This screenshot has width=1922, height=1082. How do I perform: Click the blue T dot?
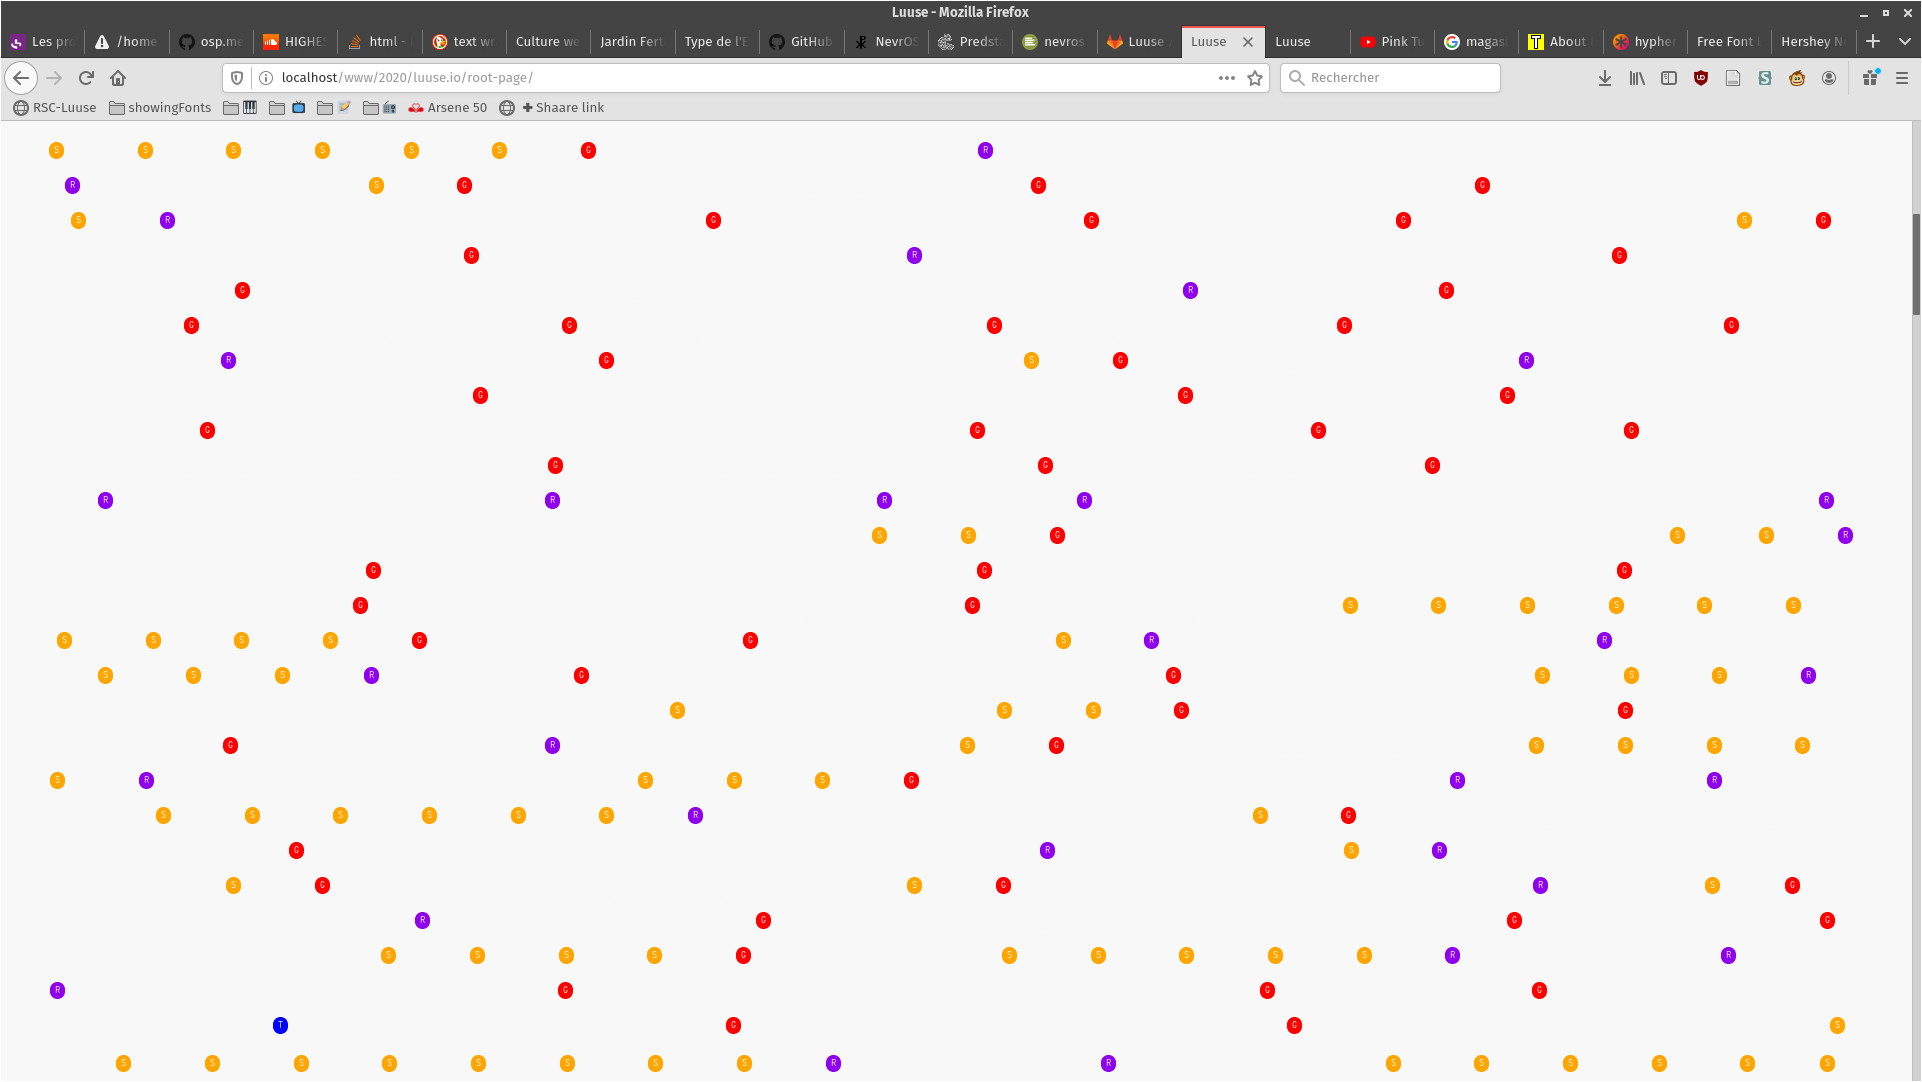click(x=280, y=1025)
